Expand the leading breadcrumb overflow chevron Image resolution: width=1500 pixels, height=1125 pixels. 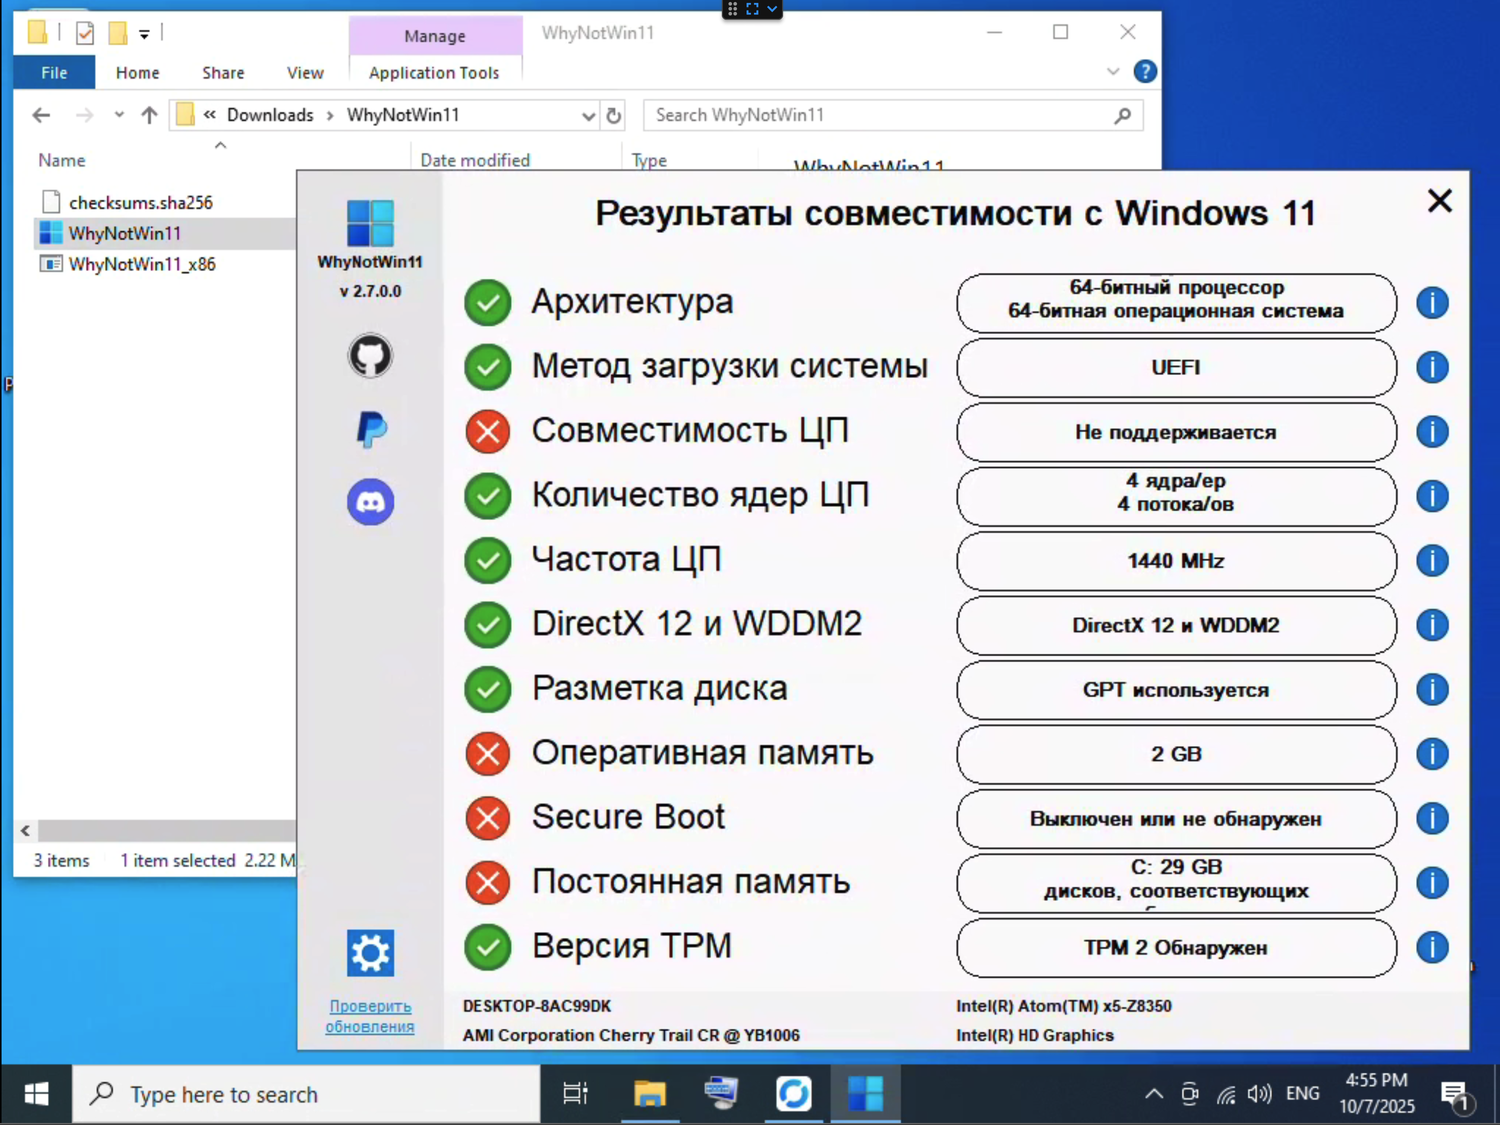click(210, 115)
